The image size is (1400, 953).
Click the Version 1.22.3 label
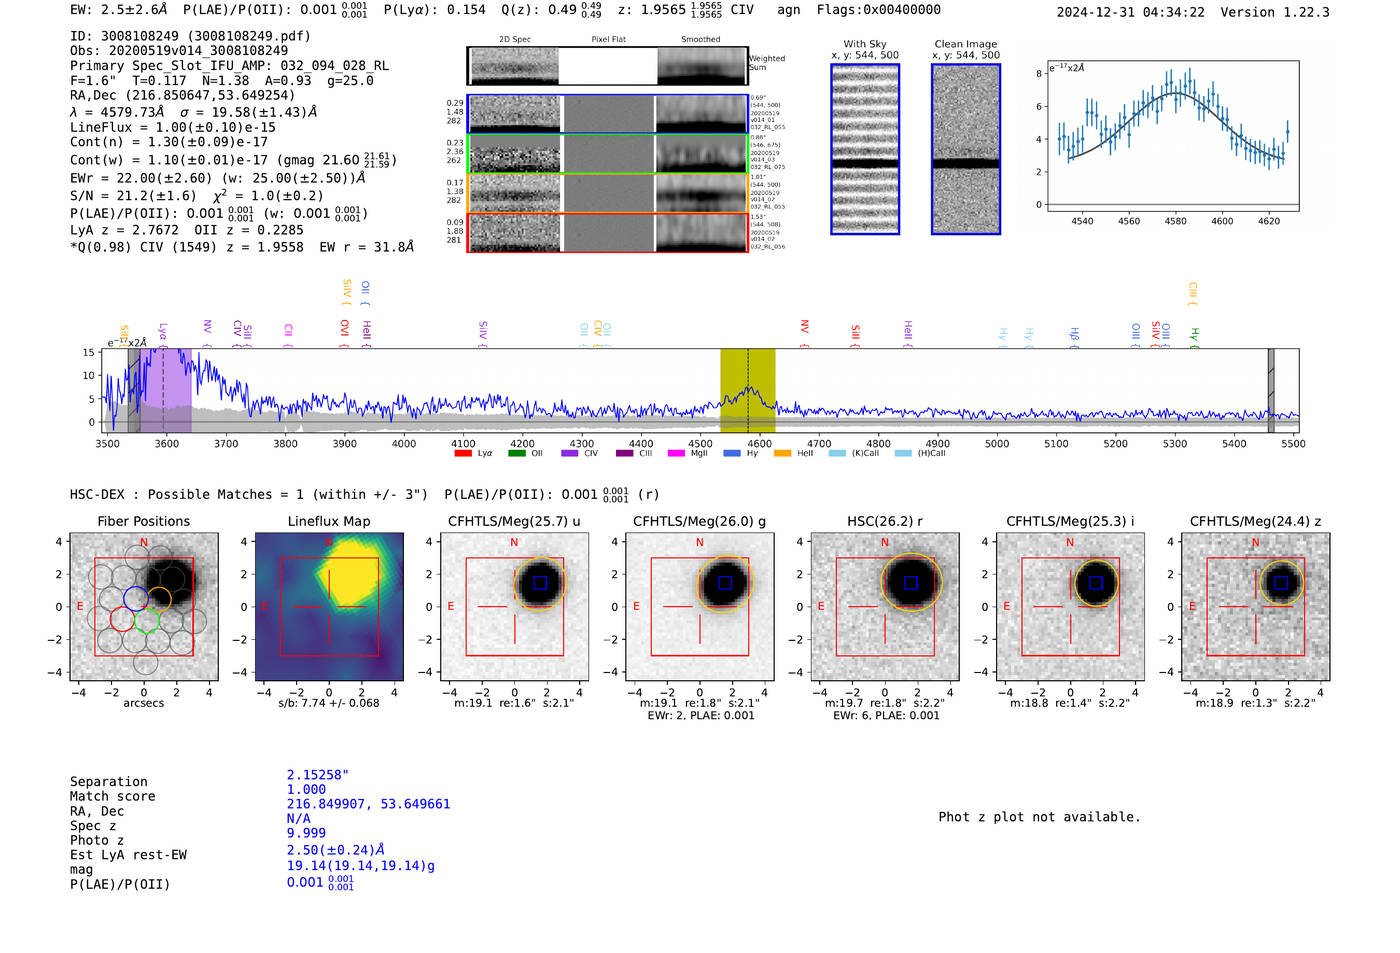1276,12
